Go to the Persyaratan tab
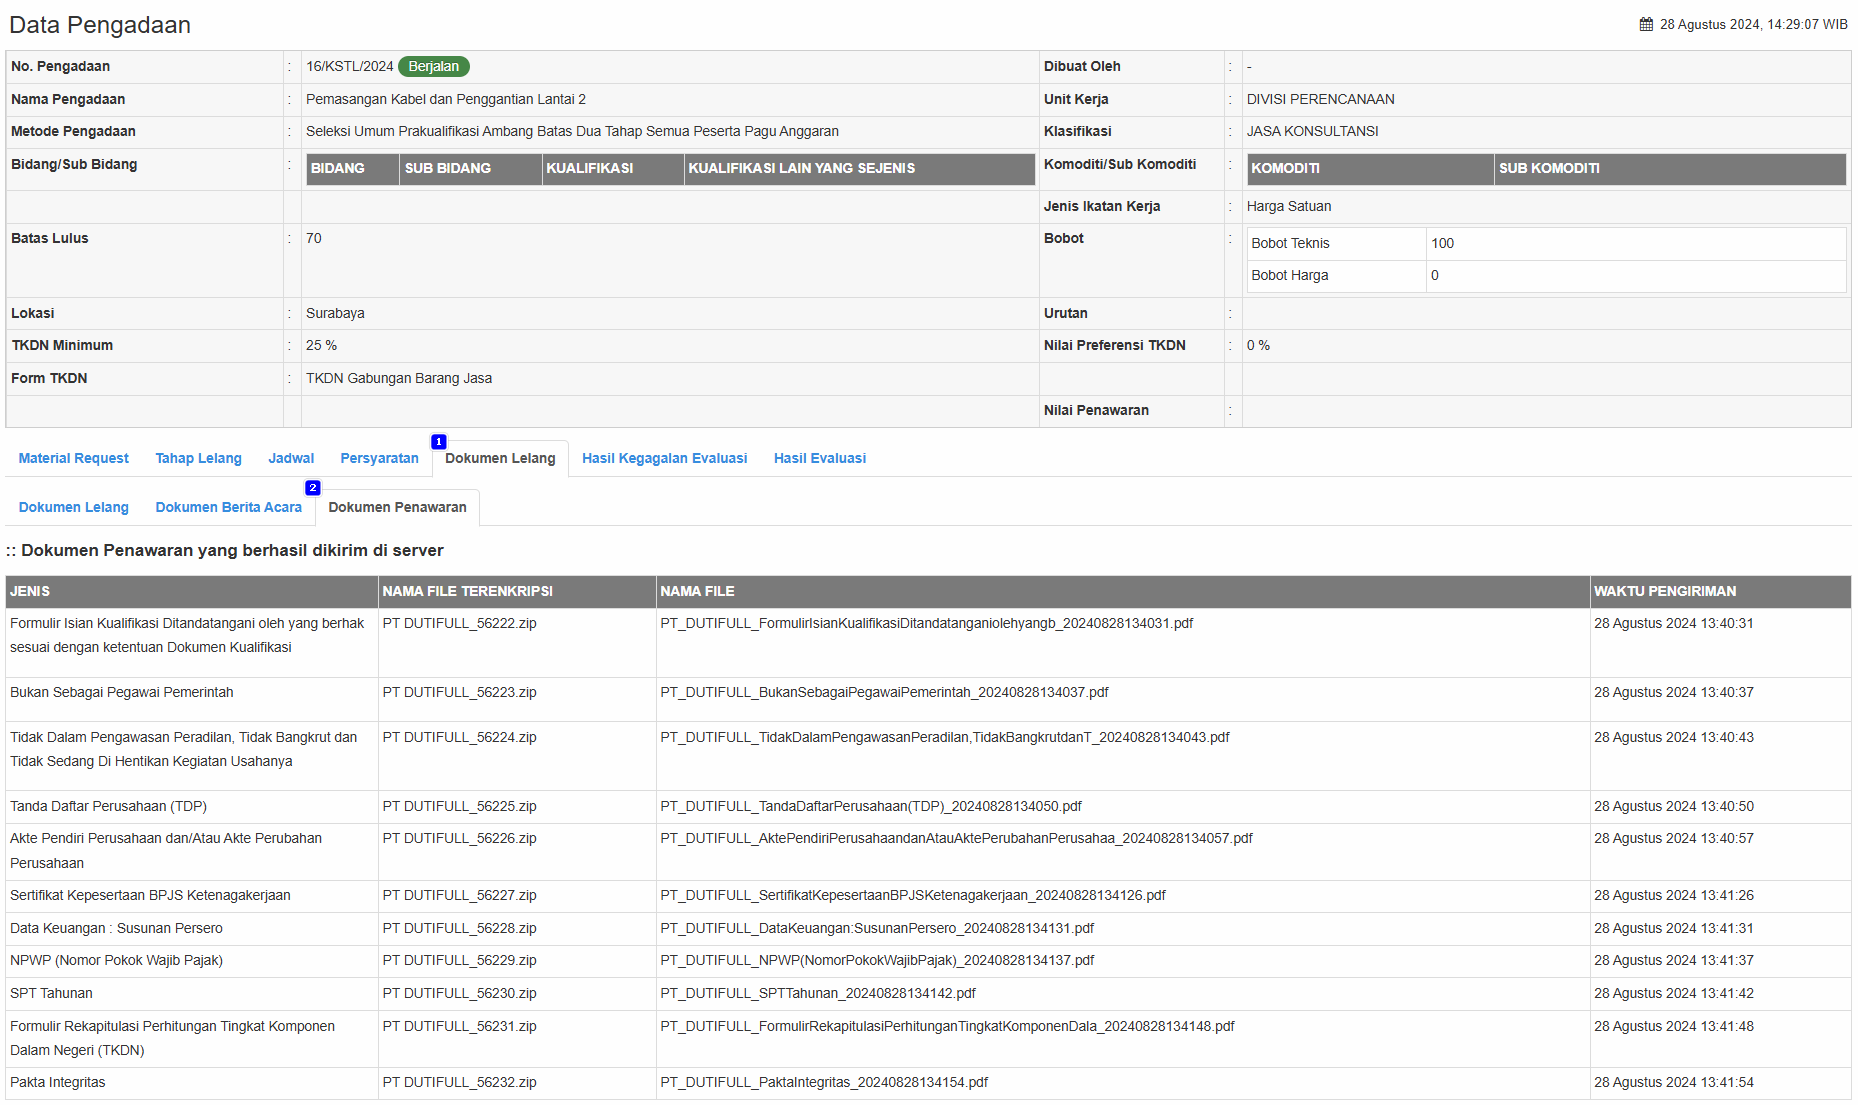Viewport: 1858px width, 1105px height. [379, 459]
